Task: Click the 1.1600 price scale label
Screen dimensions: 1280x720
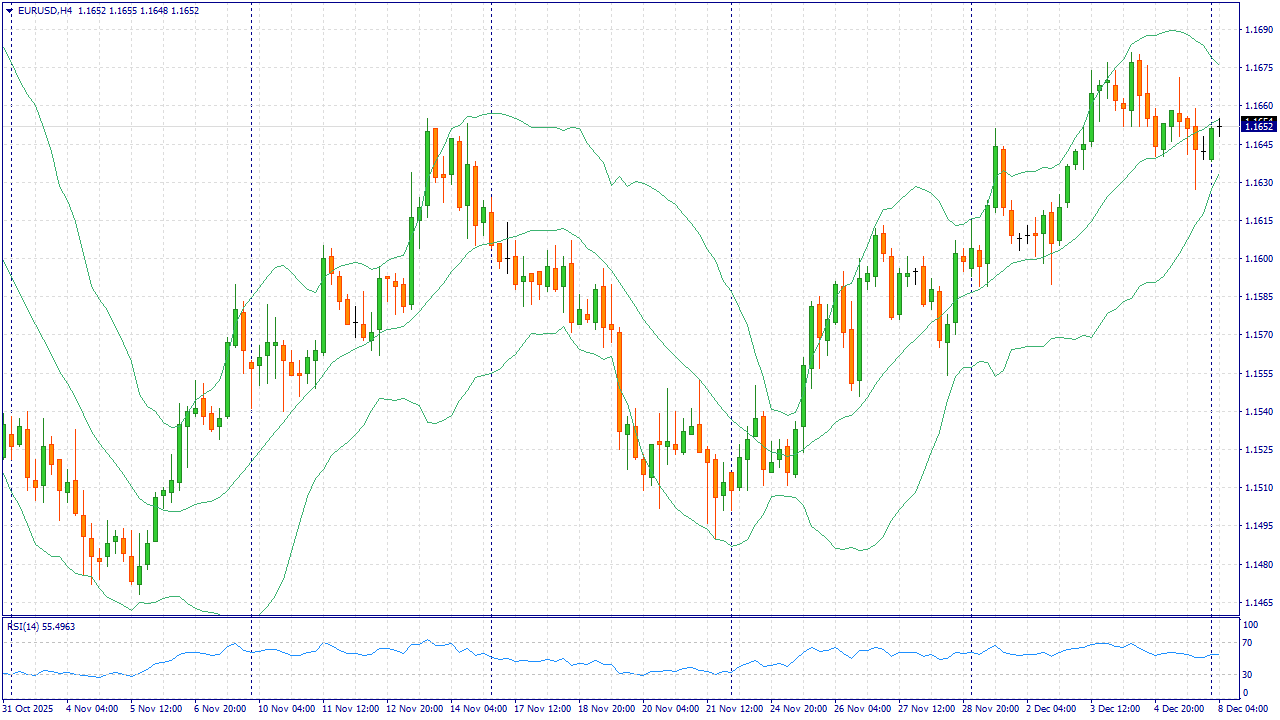Action: [1258, 259]
